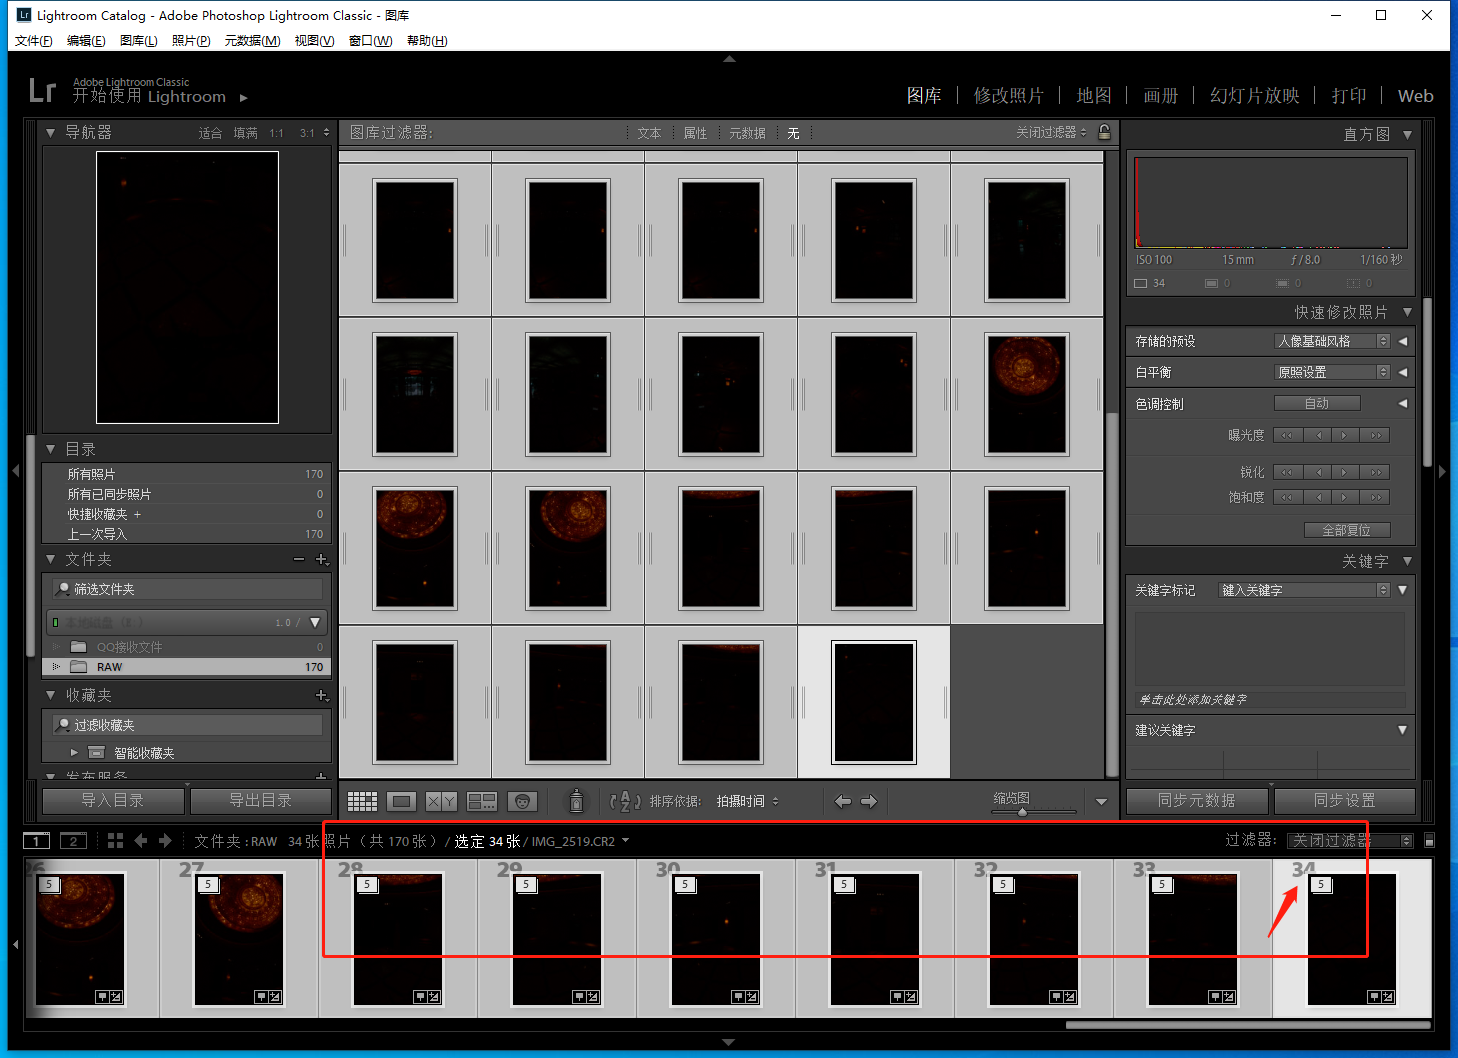Open the 关键字标记 键入关键字 dropdown
Screen dimensions: 1458x1058
pos(1304,590)
